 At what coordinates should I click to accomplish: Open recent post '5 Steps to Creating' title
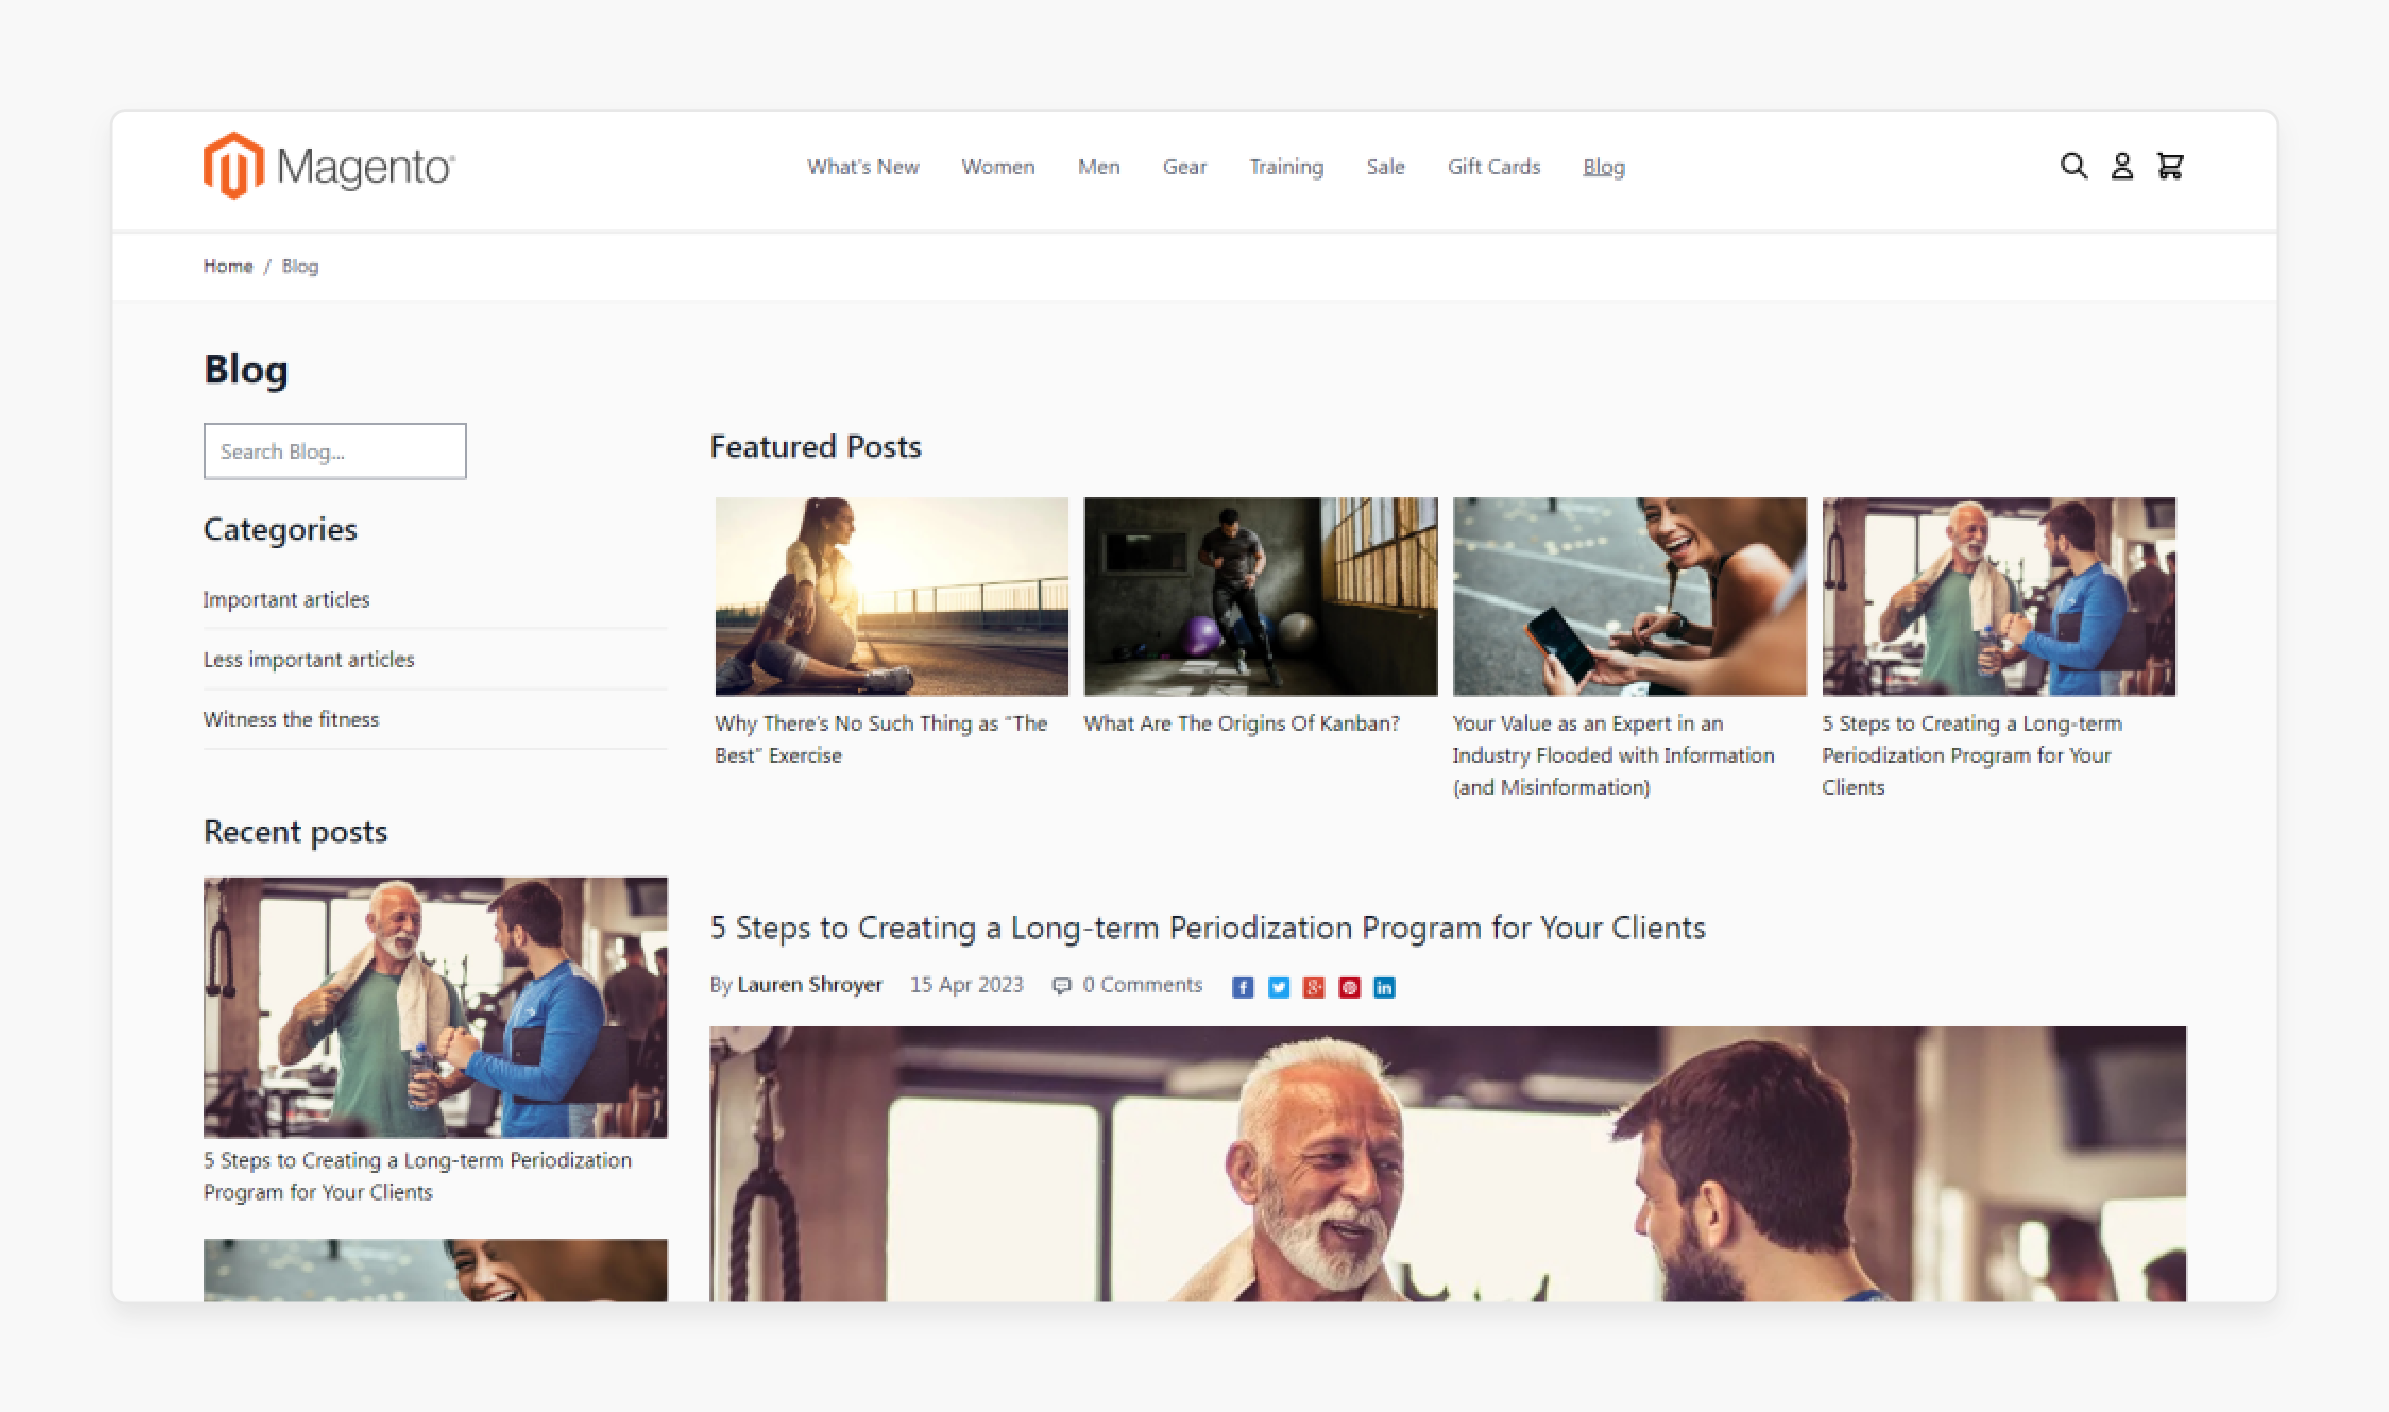click(x=418, y=1176)
